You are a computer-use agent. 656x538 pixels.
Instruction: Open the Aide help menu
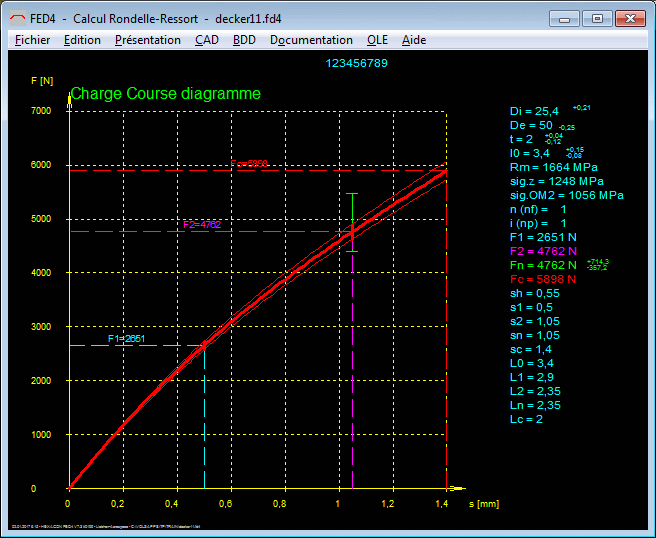coord(413,40)
